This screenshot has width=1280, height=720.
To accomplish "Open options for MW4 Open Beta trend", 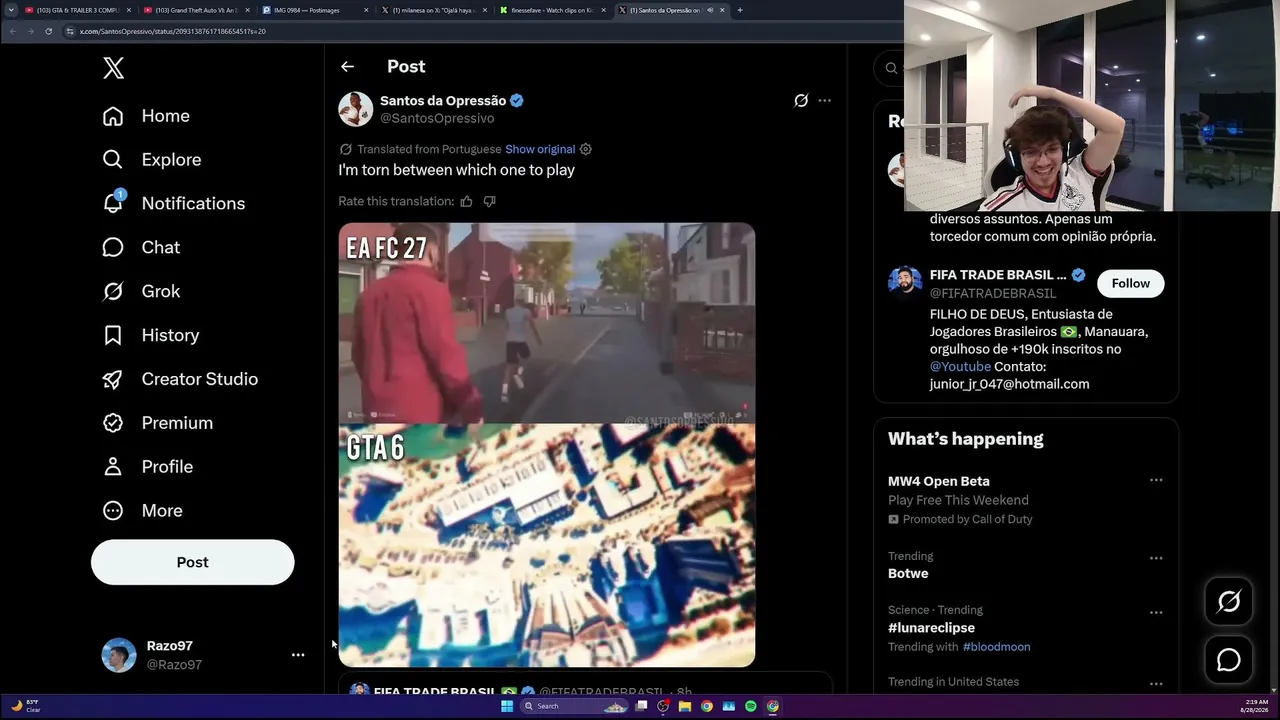I will click(x=1156, y=480).
